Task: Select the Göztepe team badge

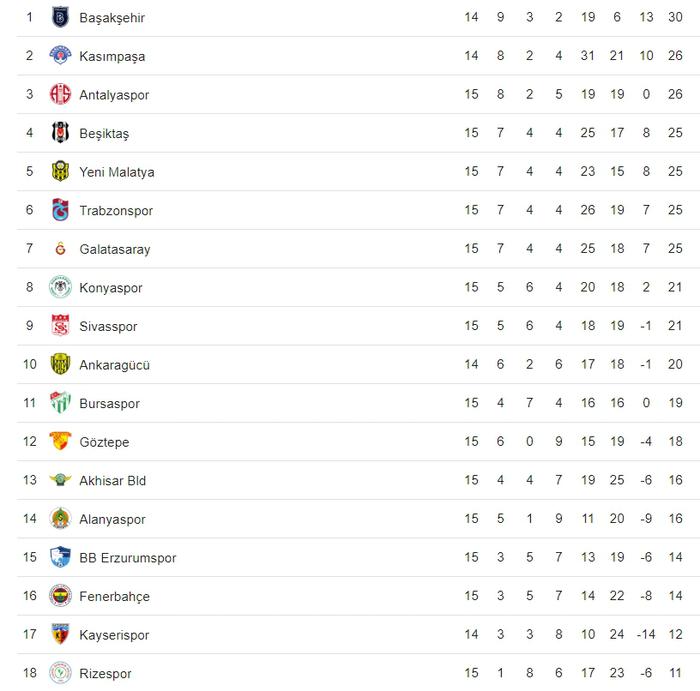Action: 60,441
